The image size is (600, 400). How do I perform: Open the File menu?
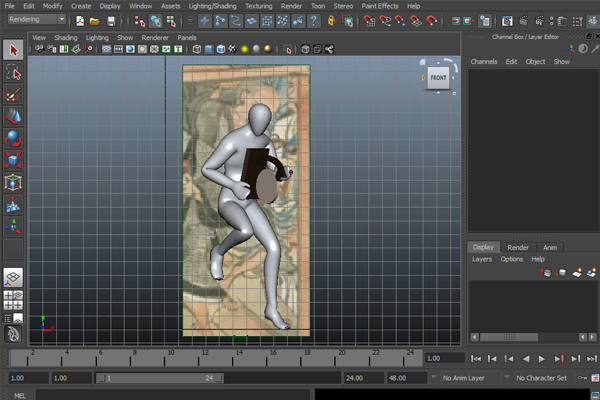tap(10, 6)
